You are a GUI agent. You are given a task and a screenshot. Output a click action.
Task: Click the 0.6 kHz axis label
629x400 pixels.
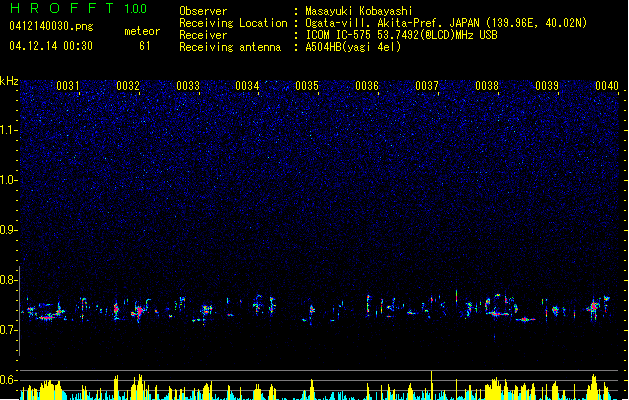(x=9, y=380)
